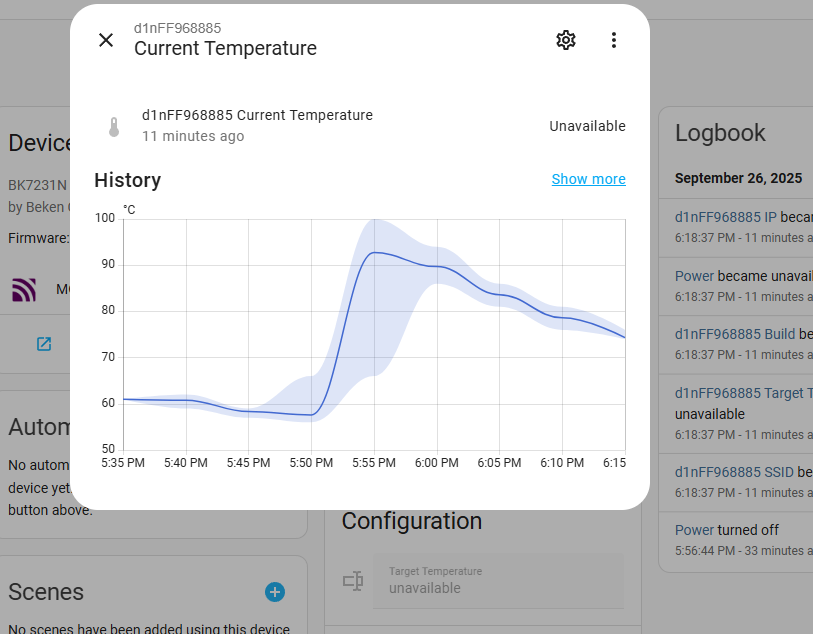The width and height of the screenshot is (813, 634).
Task: Click the MQTT integration icon
Action: pyautogui.click(x=24, y=290)
